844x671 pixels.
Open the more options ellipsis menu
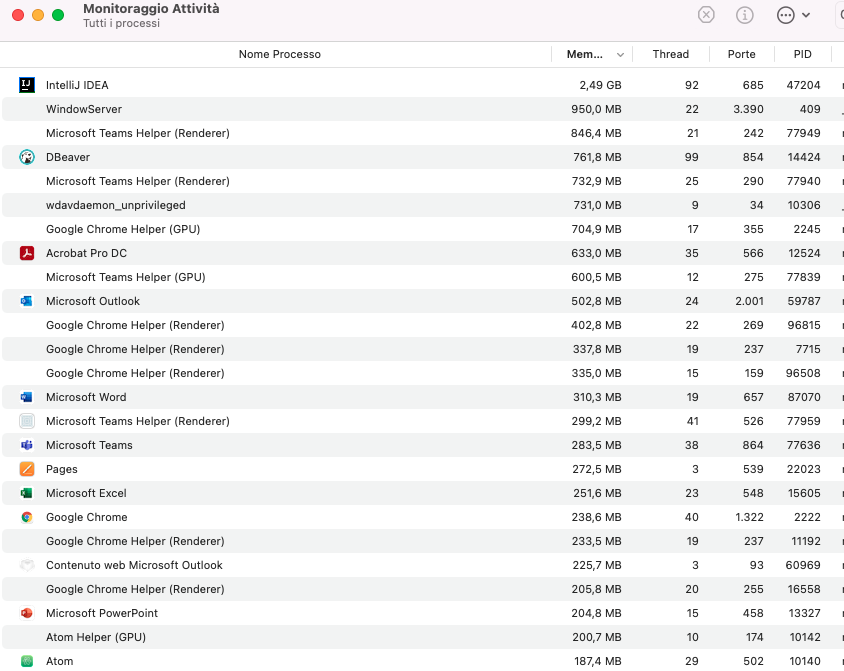click(x=793, y=15)
